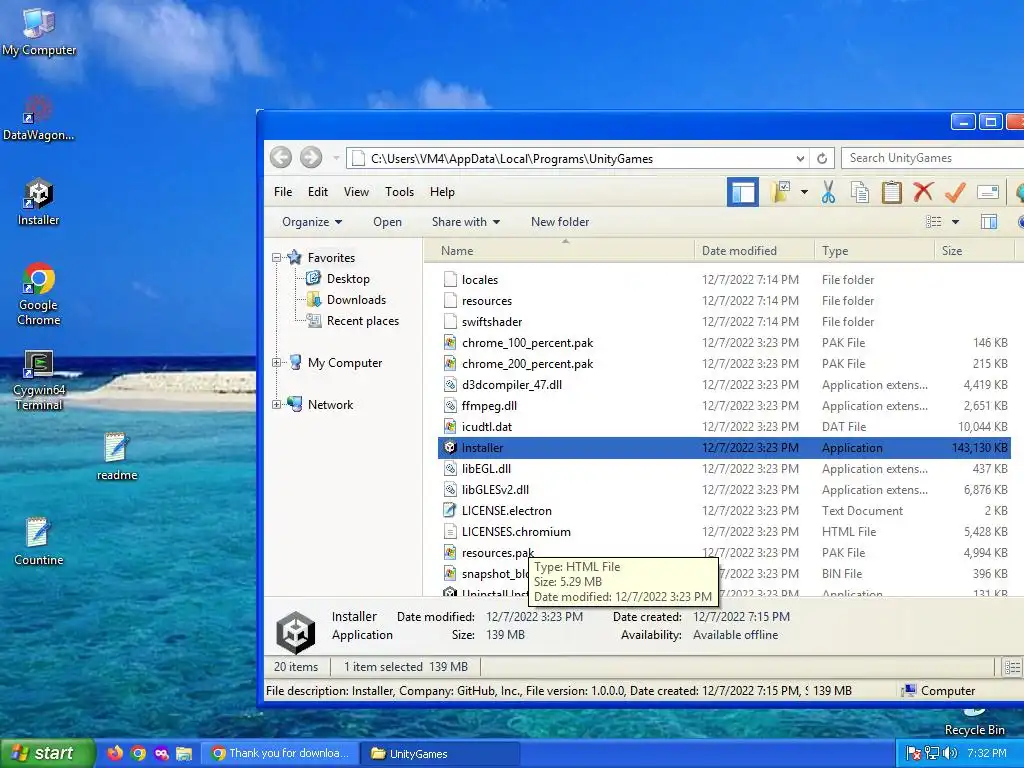Click the Properties card toolbar icon
This screenshot has width=1024, height=768.
(x=987, y=192)
